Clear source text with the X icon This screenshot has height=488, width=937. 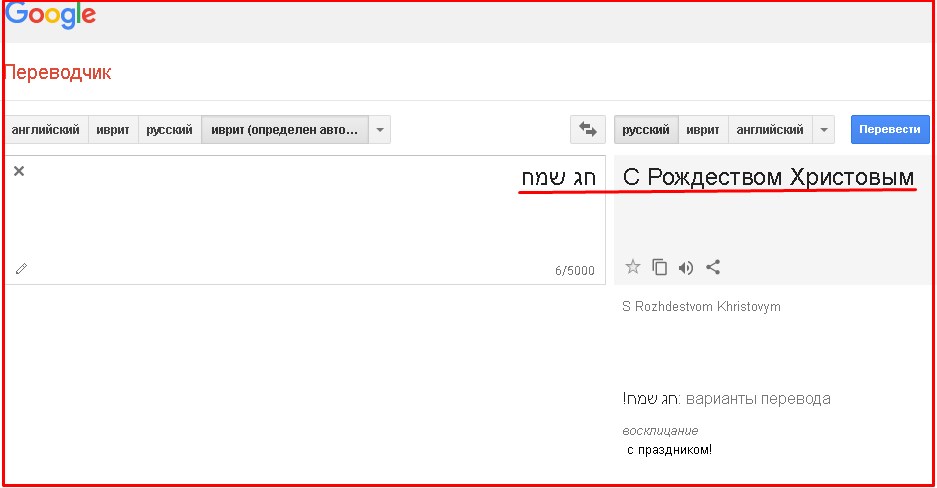19,171
